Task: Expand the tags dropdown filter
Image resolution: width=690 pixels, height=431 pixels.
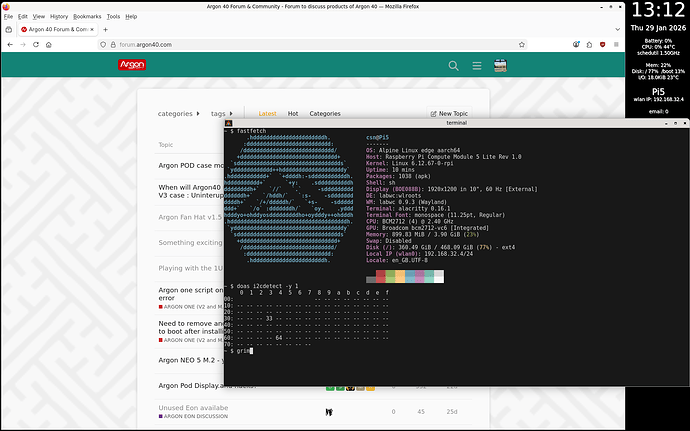Action: pyautogui.click(x=222, y=114)
